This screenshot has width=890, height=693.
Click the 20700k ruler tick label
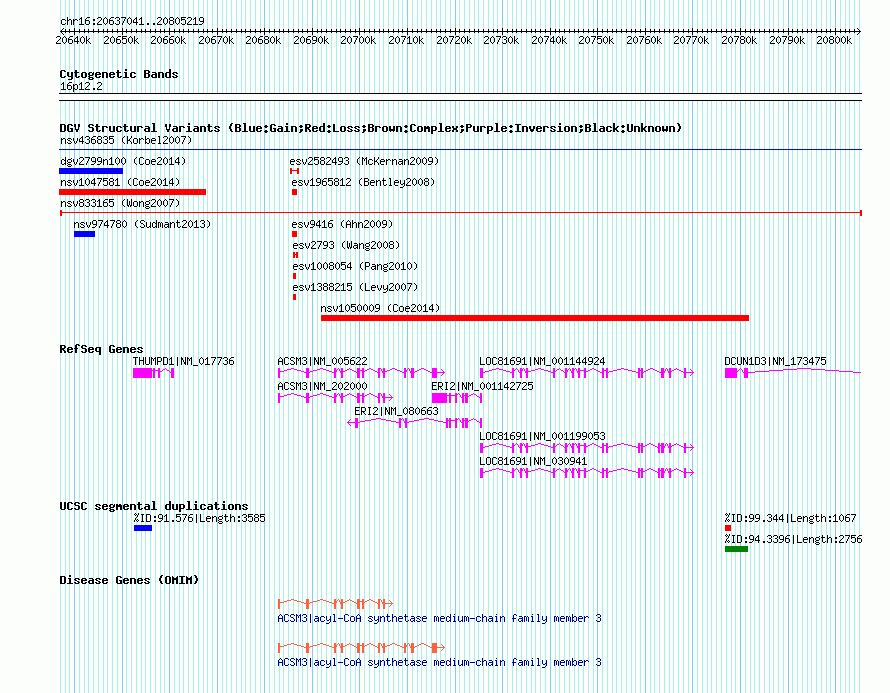358,40
